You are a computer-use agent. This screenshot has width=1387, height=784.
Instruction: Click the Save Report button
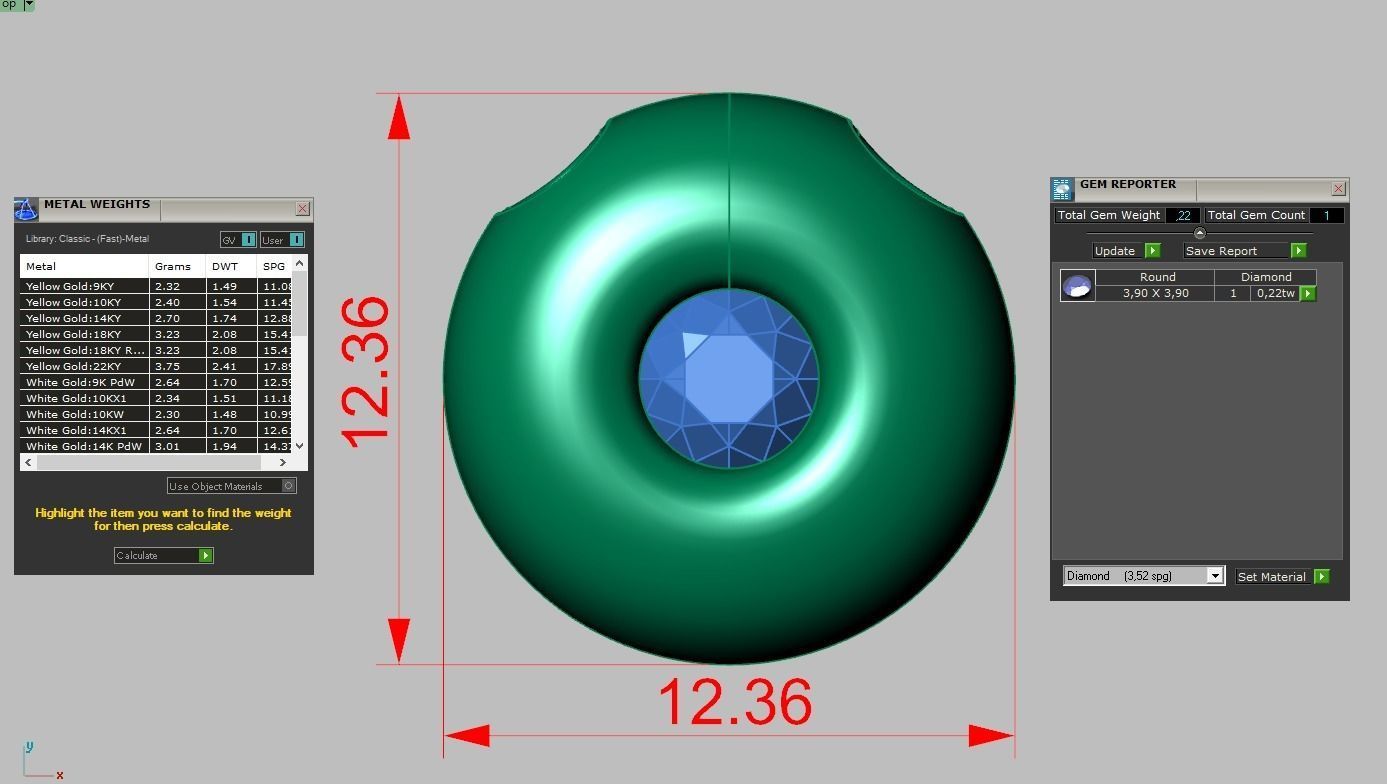point(1245,251)
